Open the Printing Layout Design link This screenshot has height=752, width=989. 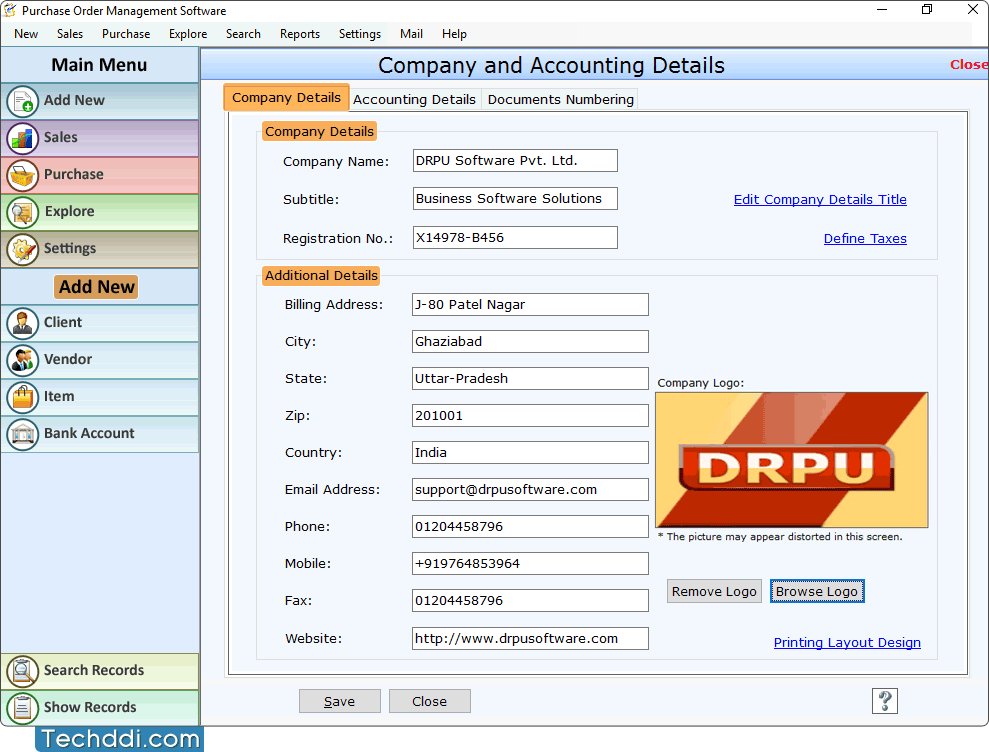[x=847, y=643]
